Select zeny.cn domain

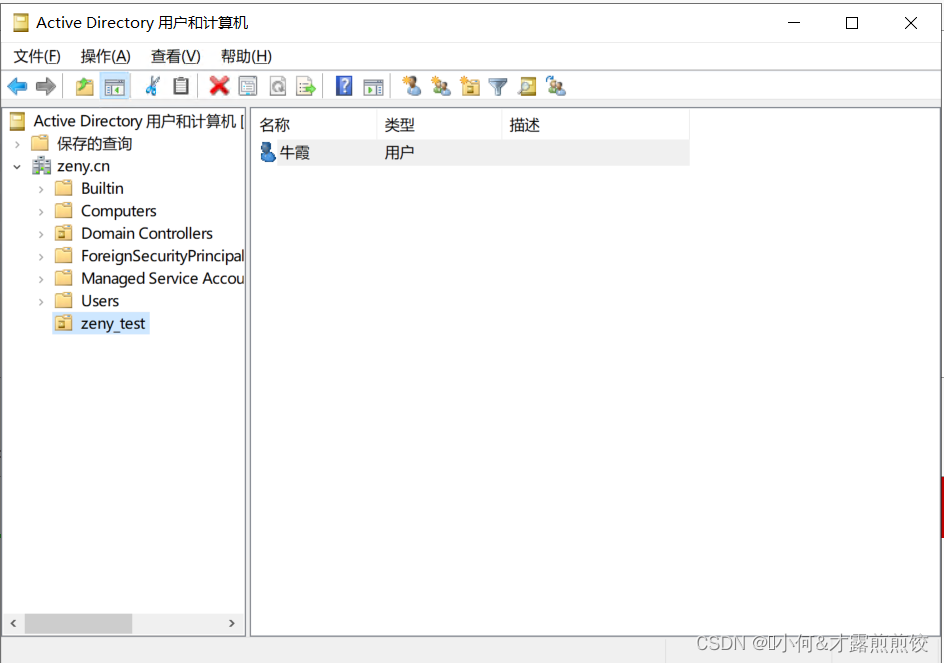83,166
